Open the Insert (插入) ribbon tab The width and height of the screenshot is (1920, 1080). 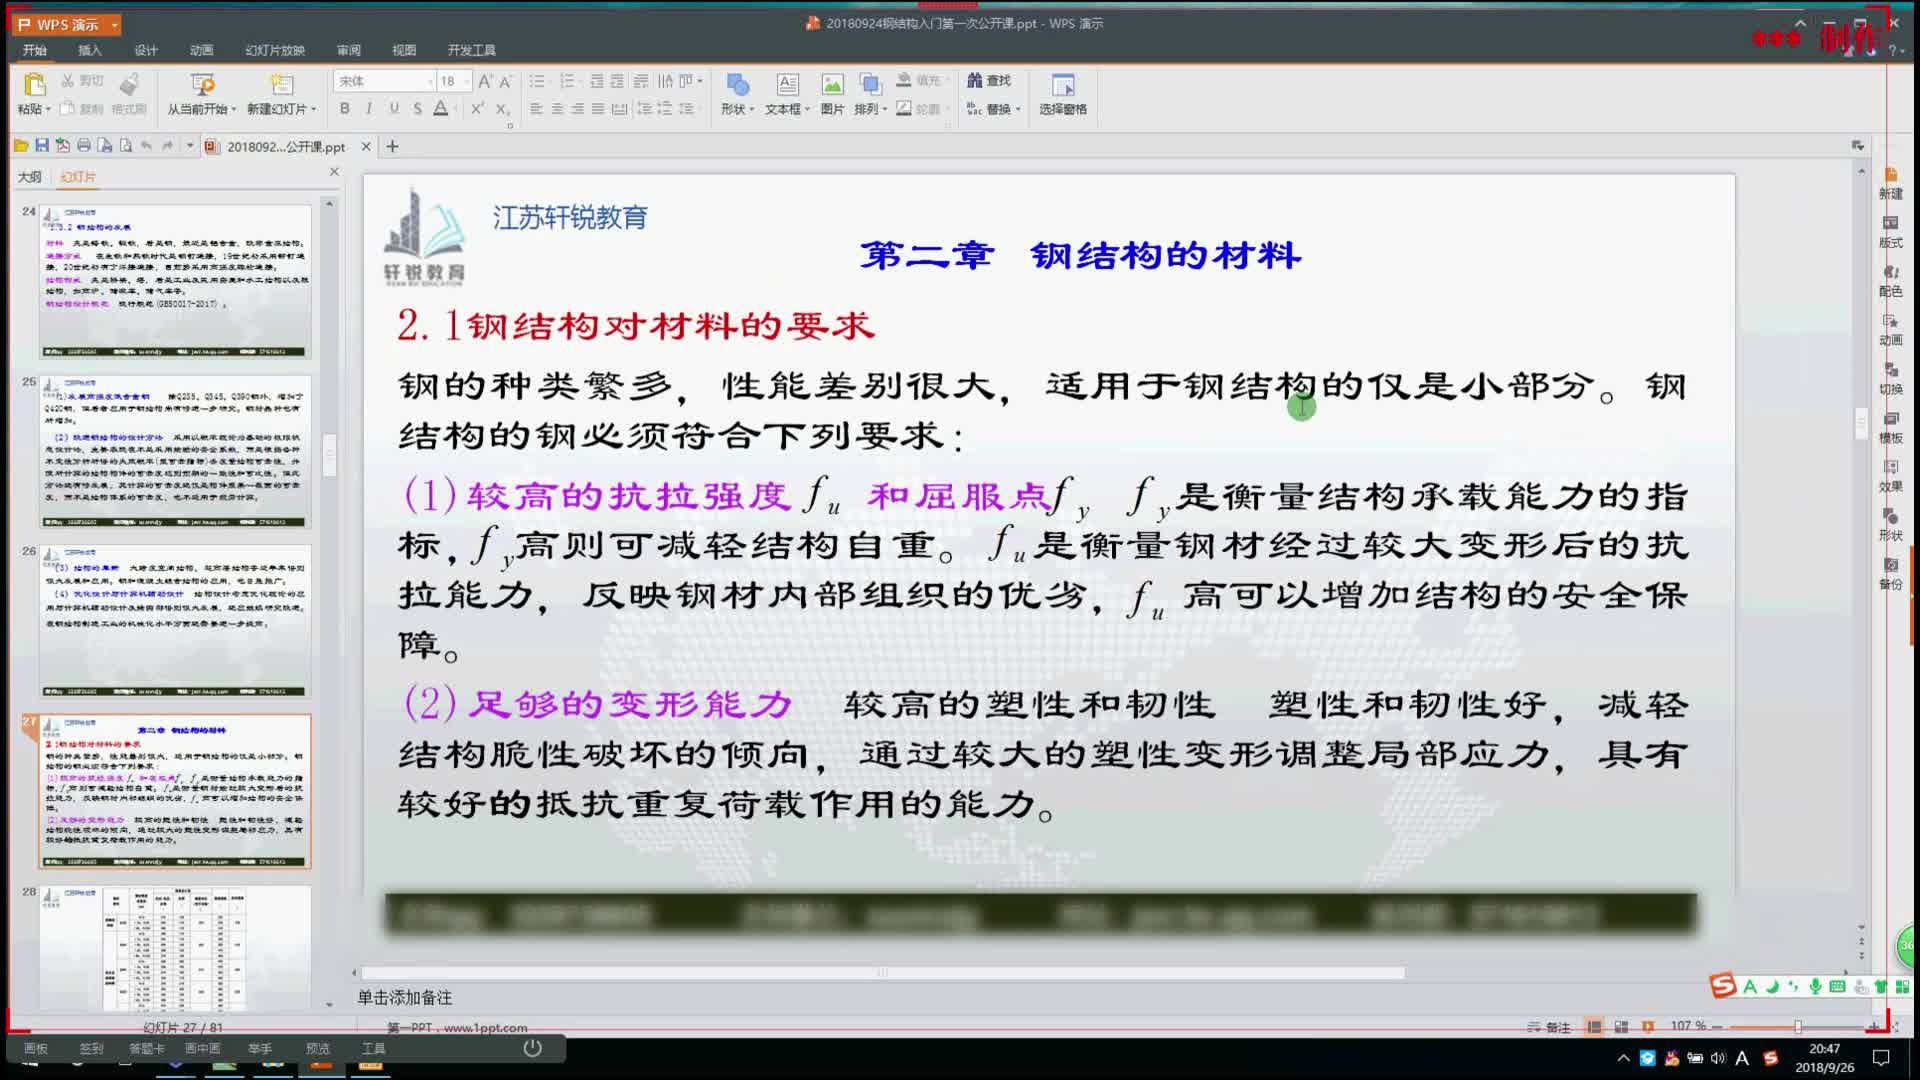[x=90, y=50]
